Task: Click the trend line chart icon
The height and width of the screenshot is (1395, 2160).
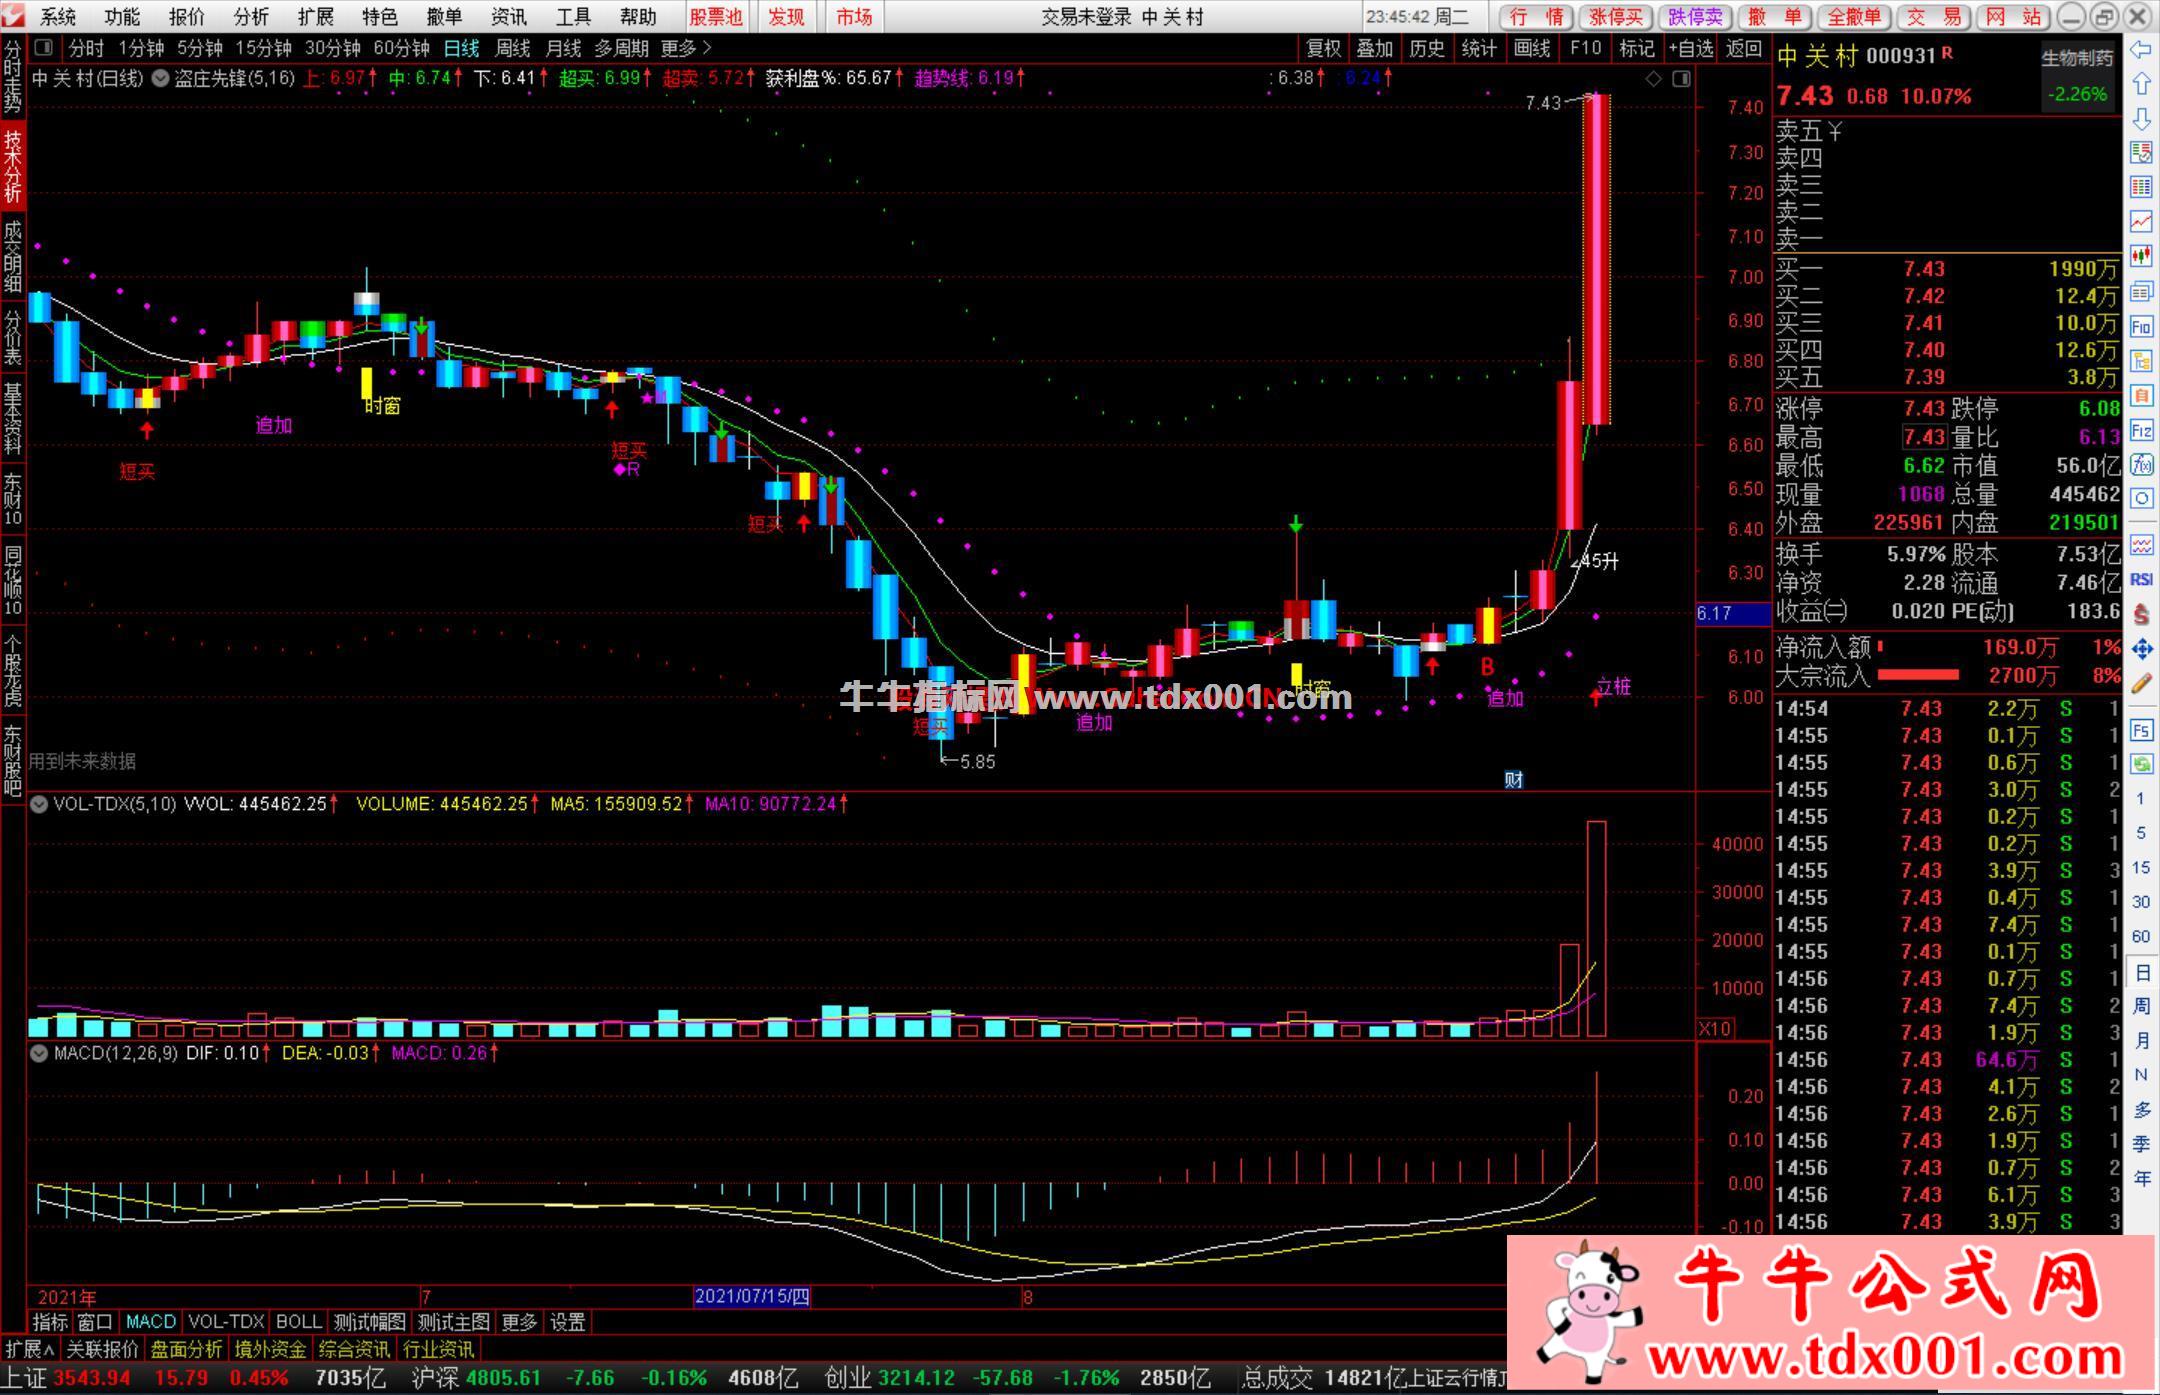Action: tap(2141, 221)
